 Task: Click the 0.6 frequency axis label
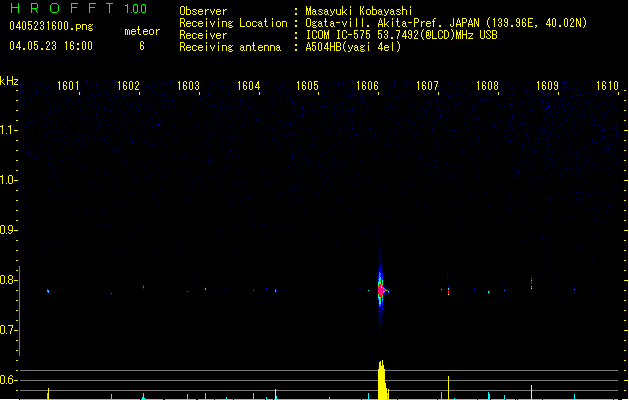click(9, 380)
